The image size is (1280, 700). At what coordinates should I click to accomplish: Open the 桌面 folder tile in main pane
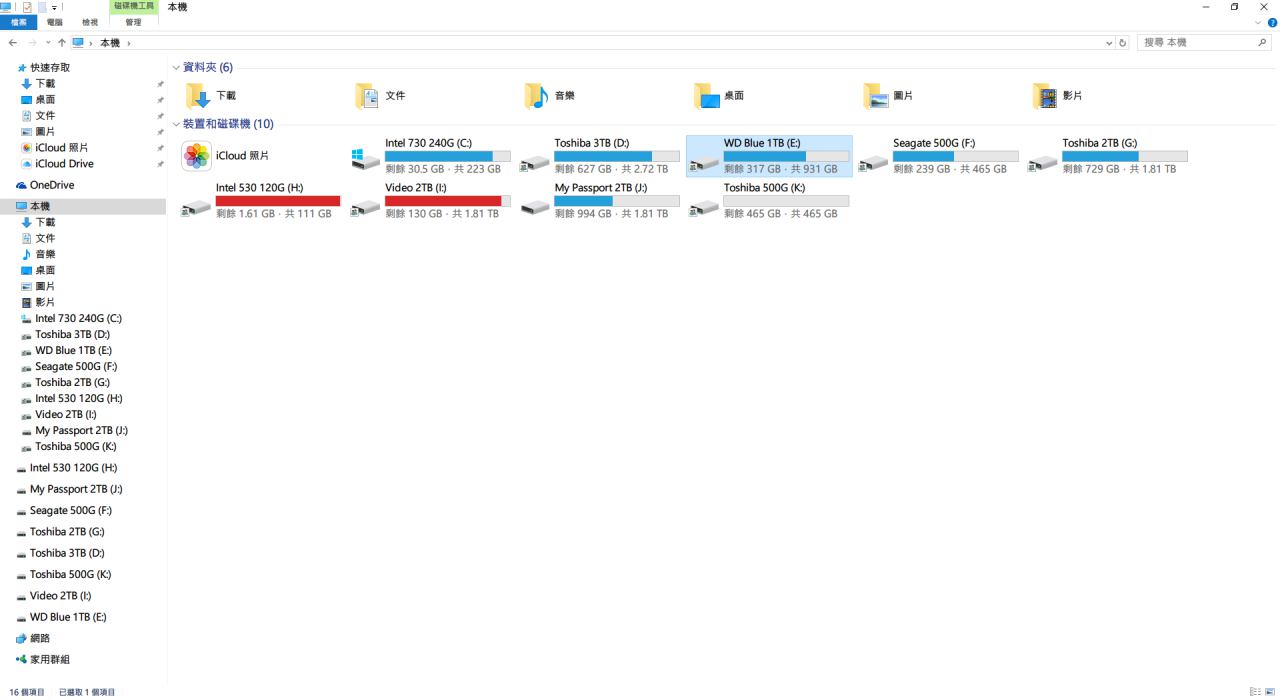(x=720, y=96)
